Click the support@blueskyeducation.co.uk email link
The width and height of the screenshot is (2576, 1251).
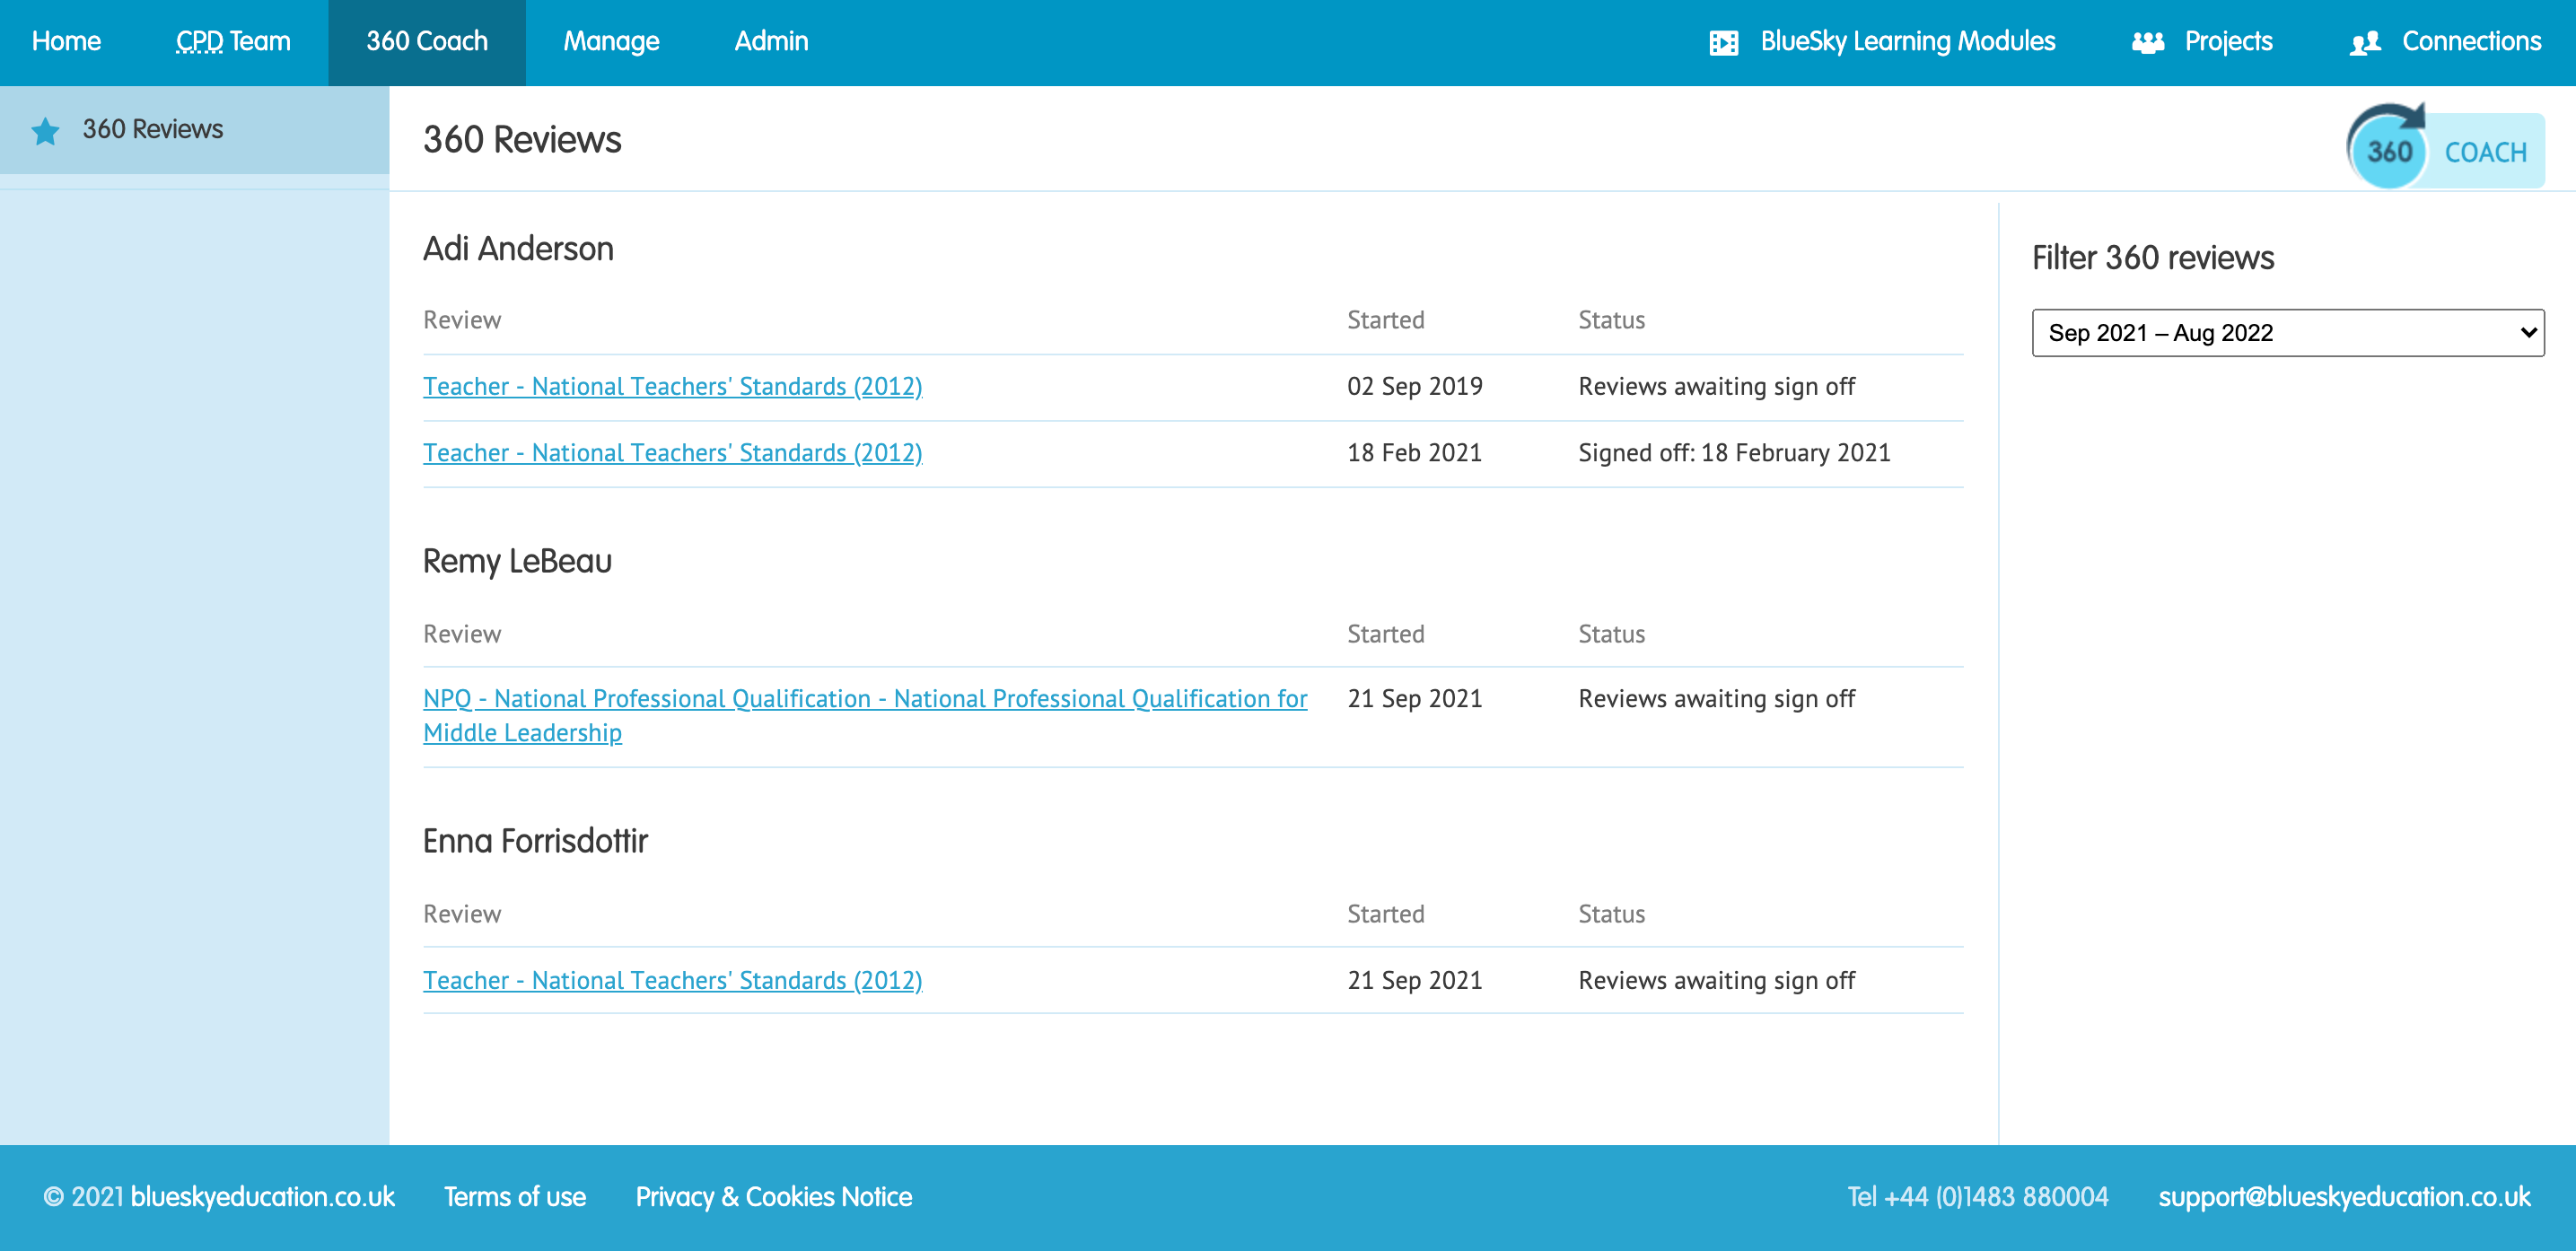click(x=2343, y=1196)
